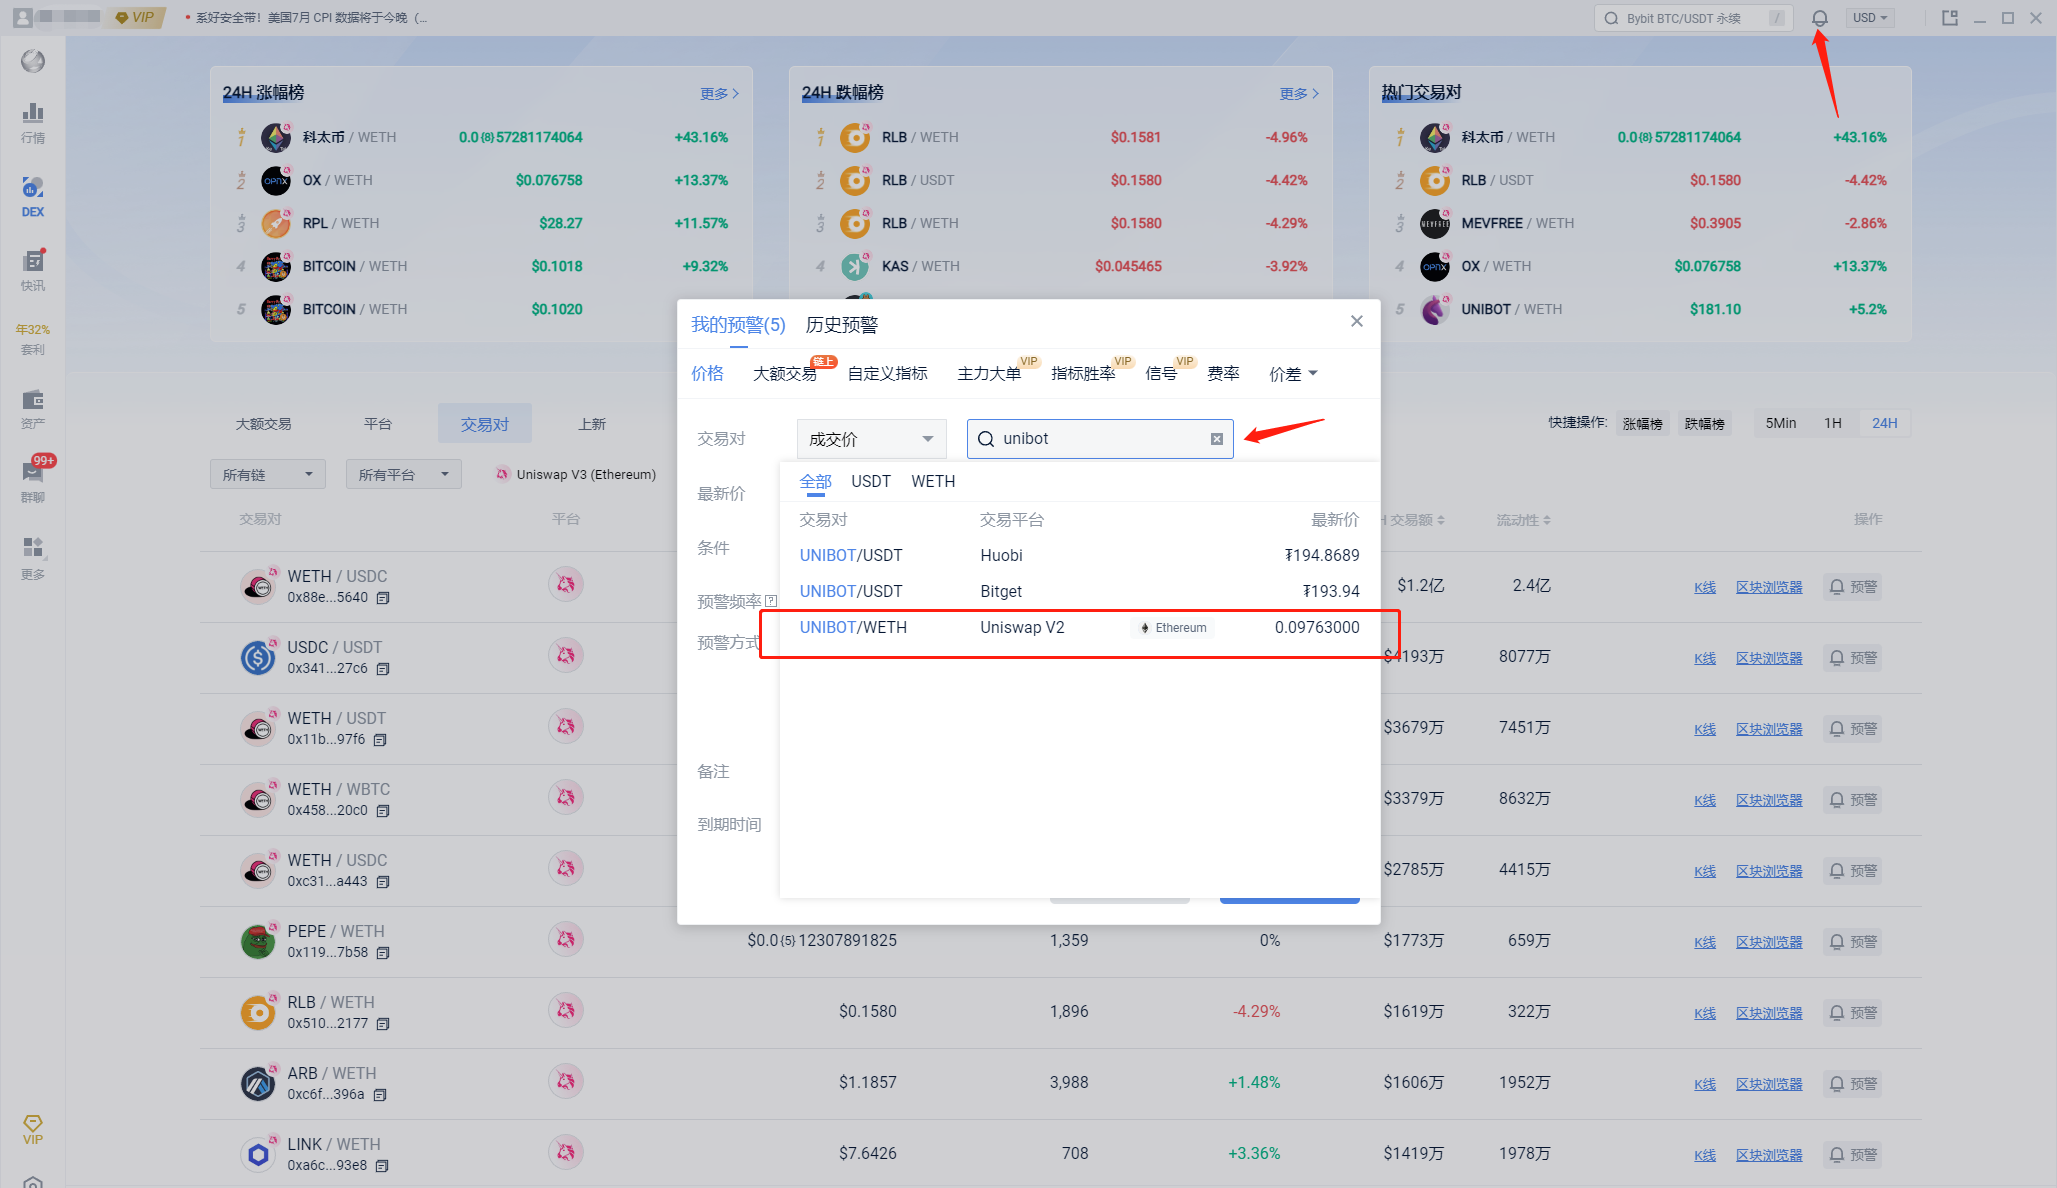Click the KAS token icon in 24H 跌幅榜
The image size is (2057, 1188).
(x=855, y=266)
